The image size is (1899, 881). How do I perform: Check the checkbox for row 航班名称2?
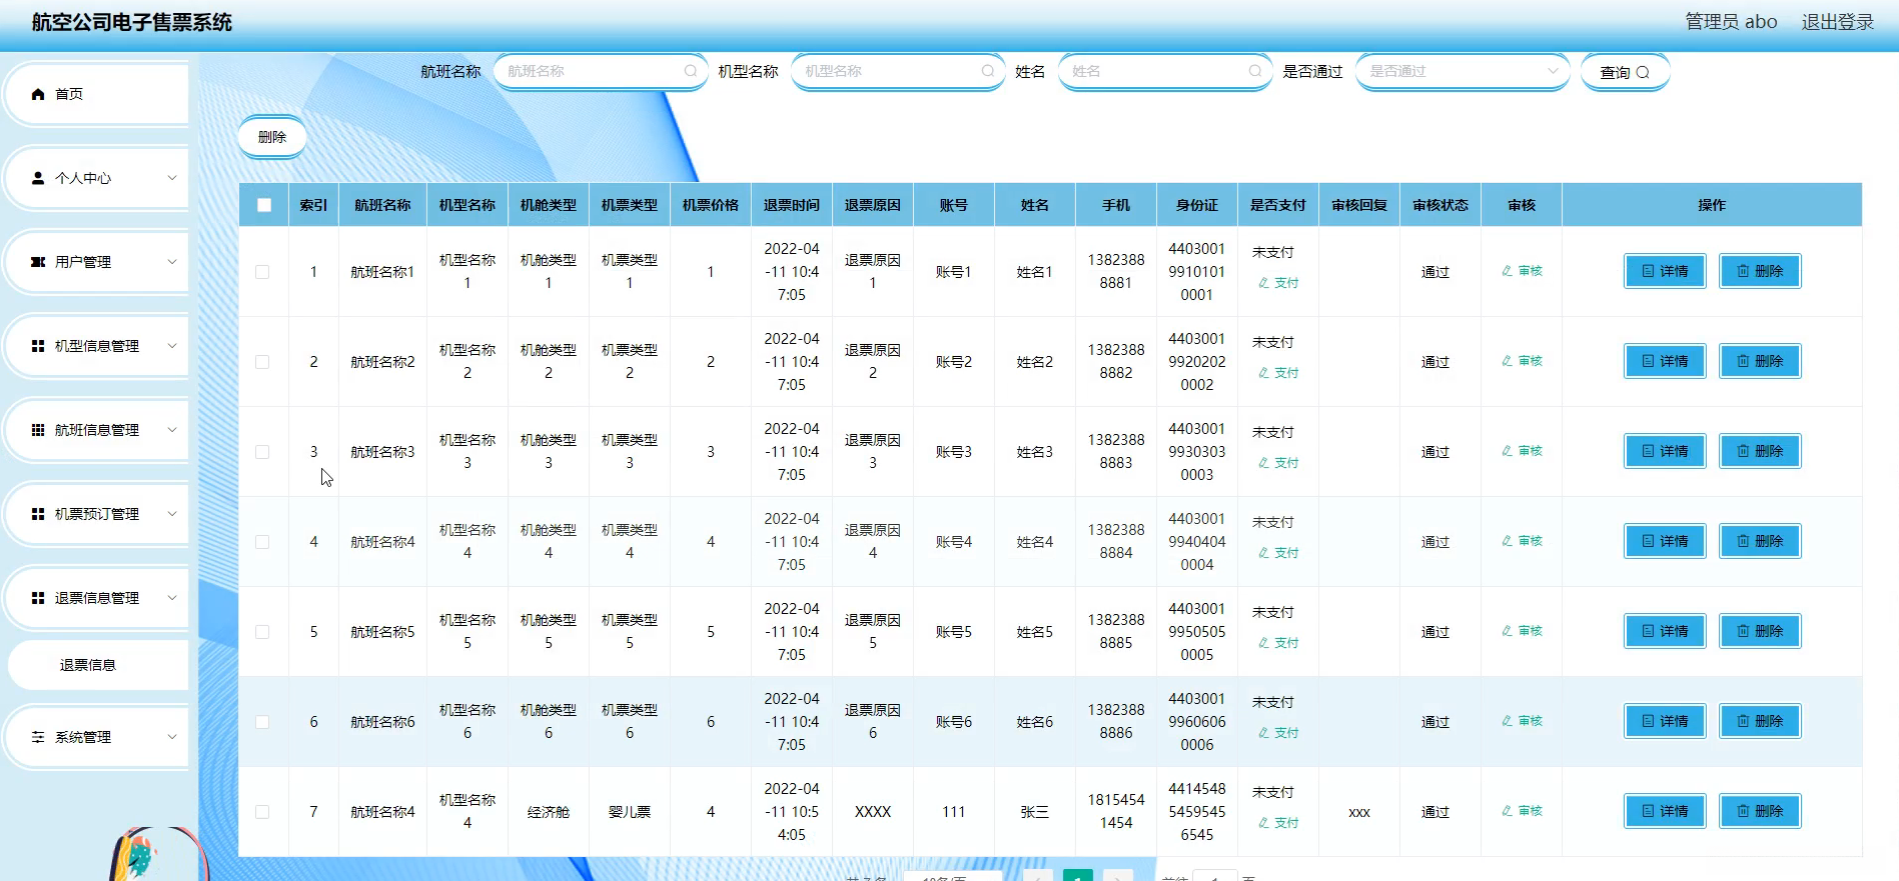pos(262,362)
